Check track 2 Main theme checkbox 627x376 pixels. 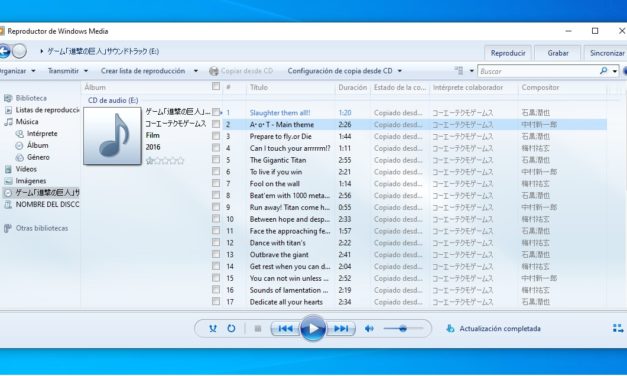(x=216, y=124)
